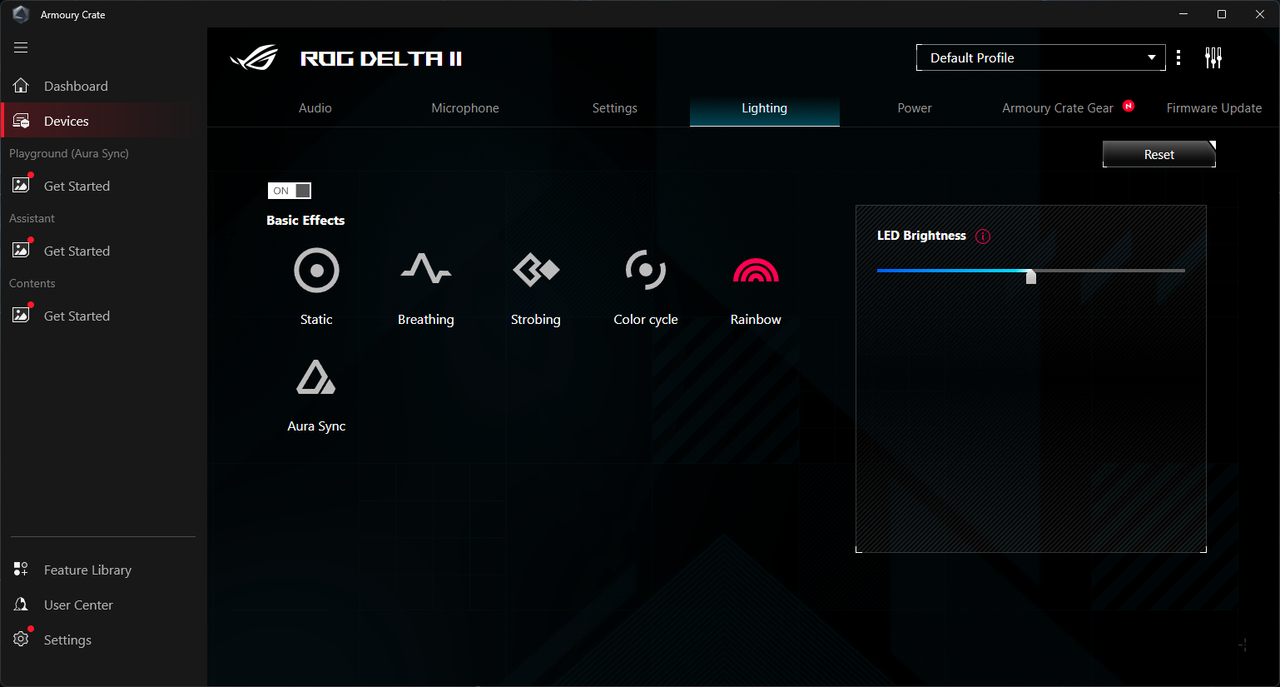Click the LED Brightness label
1280x687 pixels.
pos(921,236)
